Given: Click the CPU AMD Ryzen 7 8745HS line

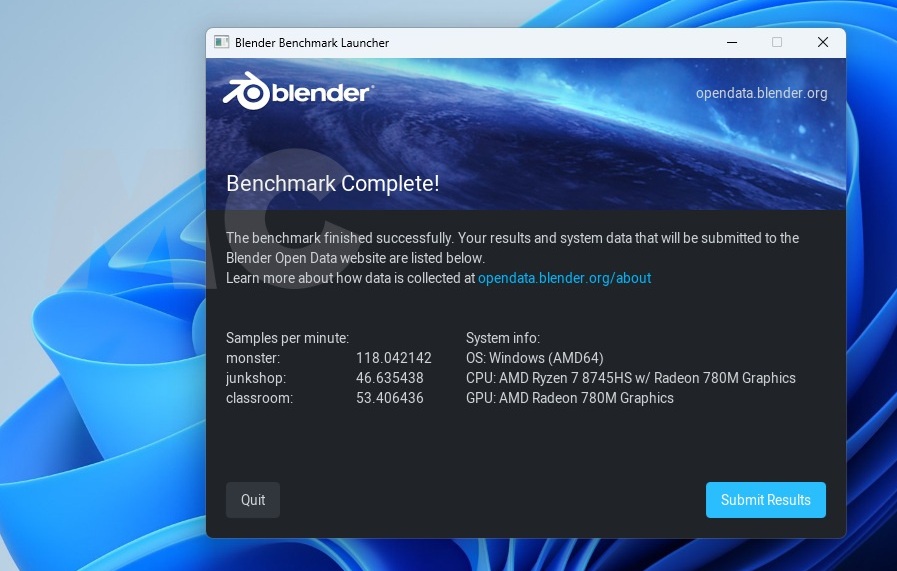Looking at the screenshot, I should click(630, 378).
